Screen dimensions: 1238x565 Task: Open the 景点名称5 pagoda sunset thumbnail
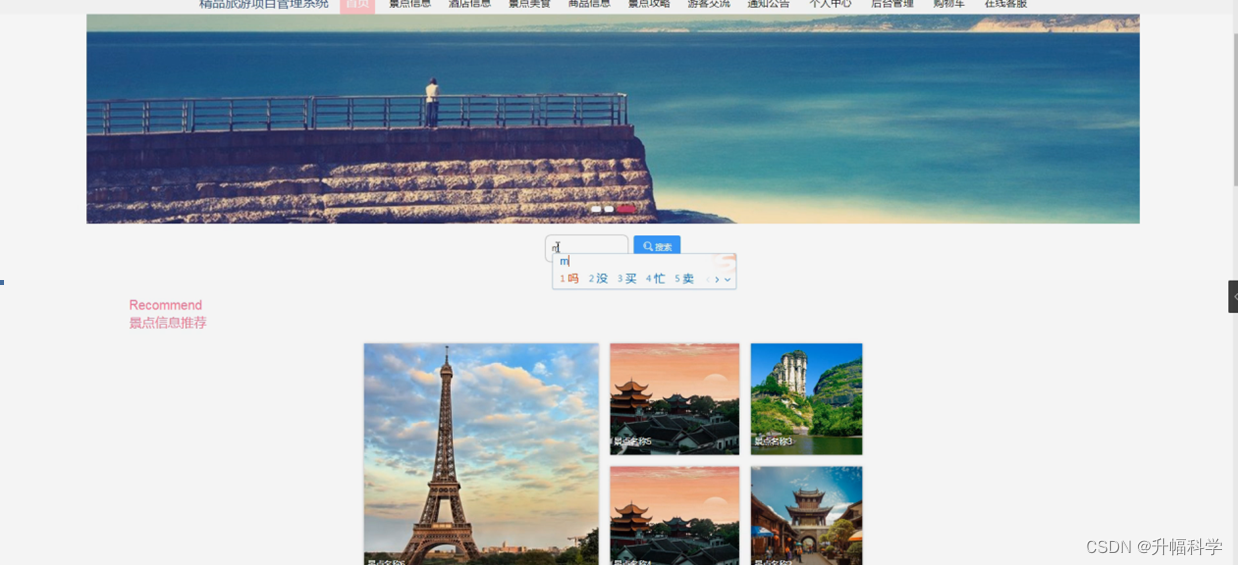point(675,399)
